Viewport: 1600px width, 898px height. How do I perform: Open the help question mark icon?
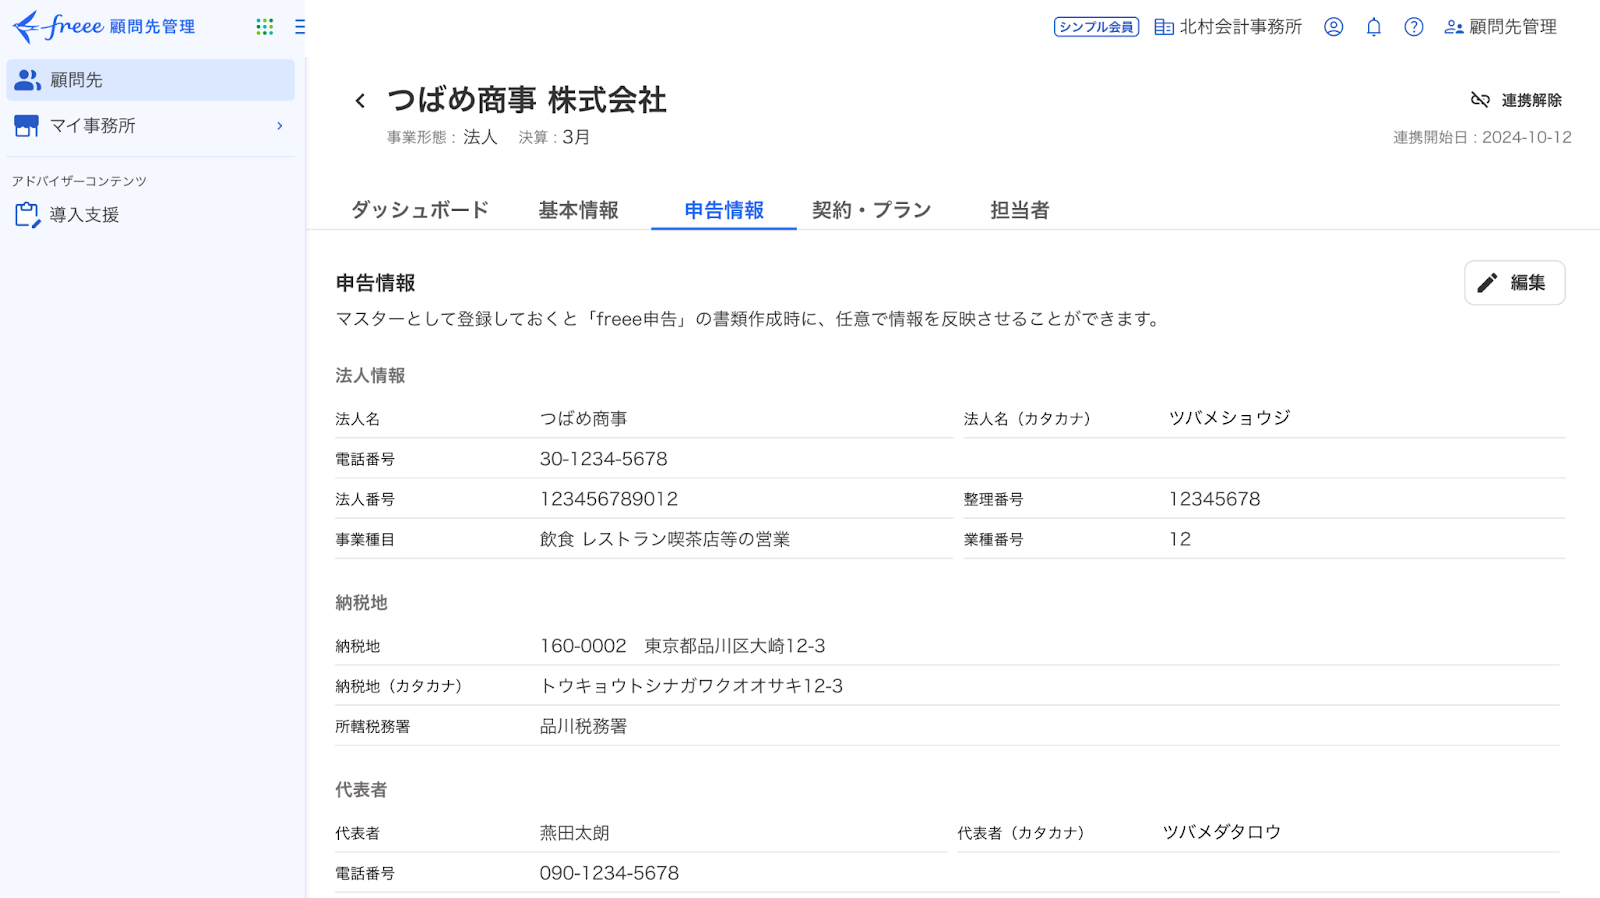point(1413,27)
